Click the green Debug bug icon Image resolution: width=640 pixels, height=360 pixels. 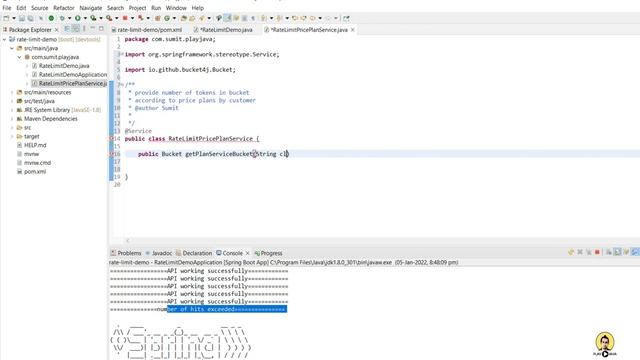click(x=62, y=18)
